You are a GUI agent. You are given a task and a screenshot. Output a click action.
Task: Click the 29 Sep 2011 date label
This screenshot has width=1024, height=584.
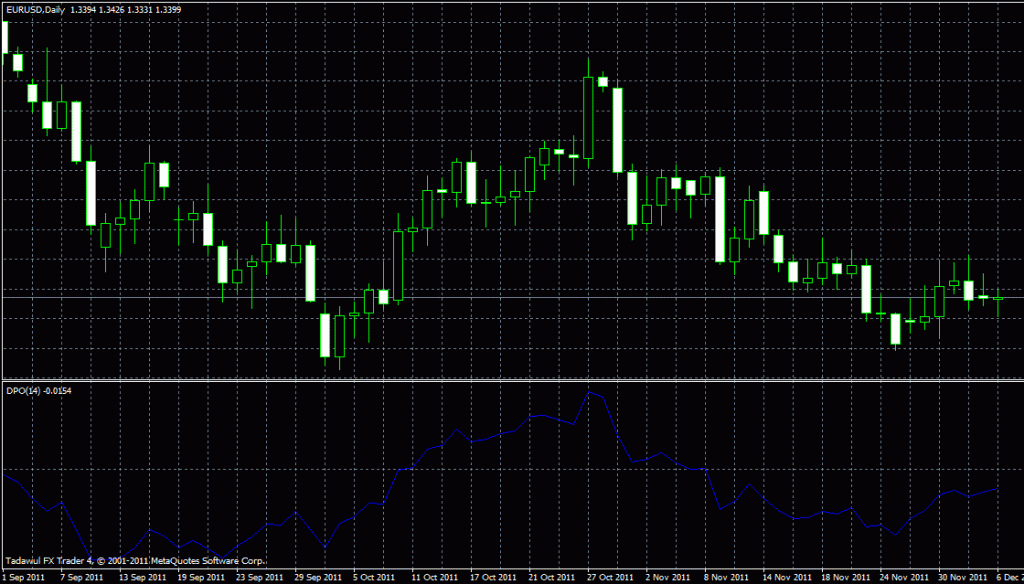pyautogui.click(x=318, y=577)
